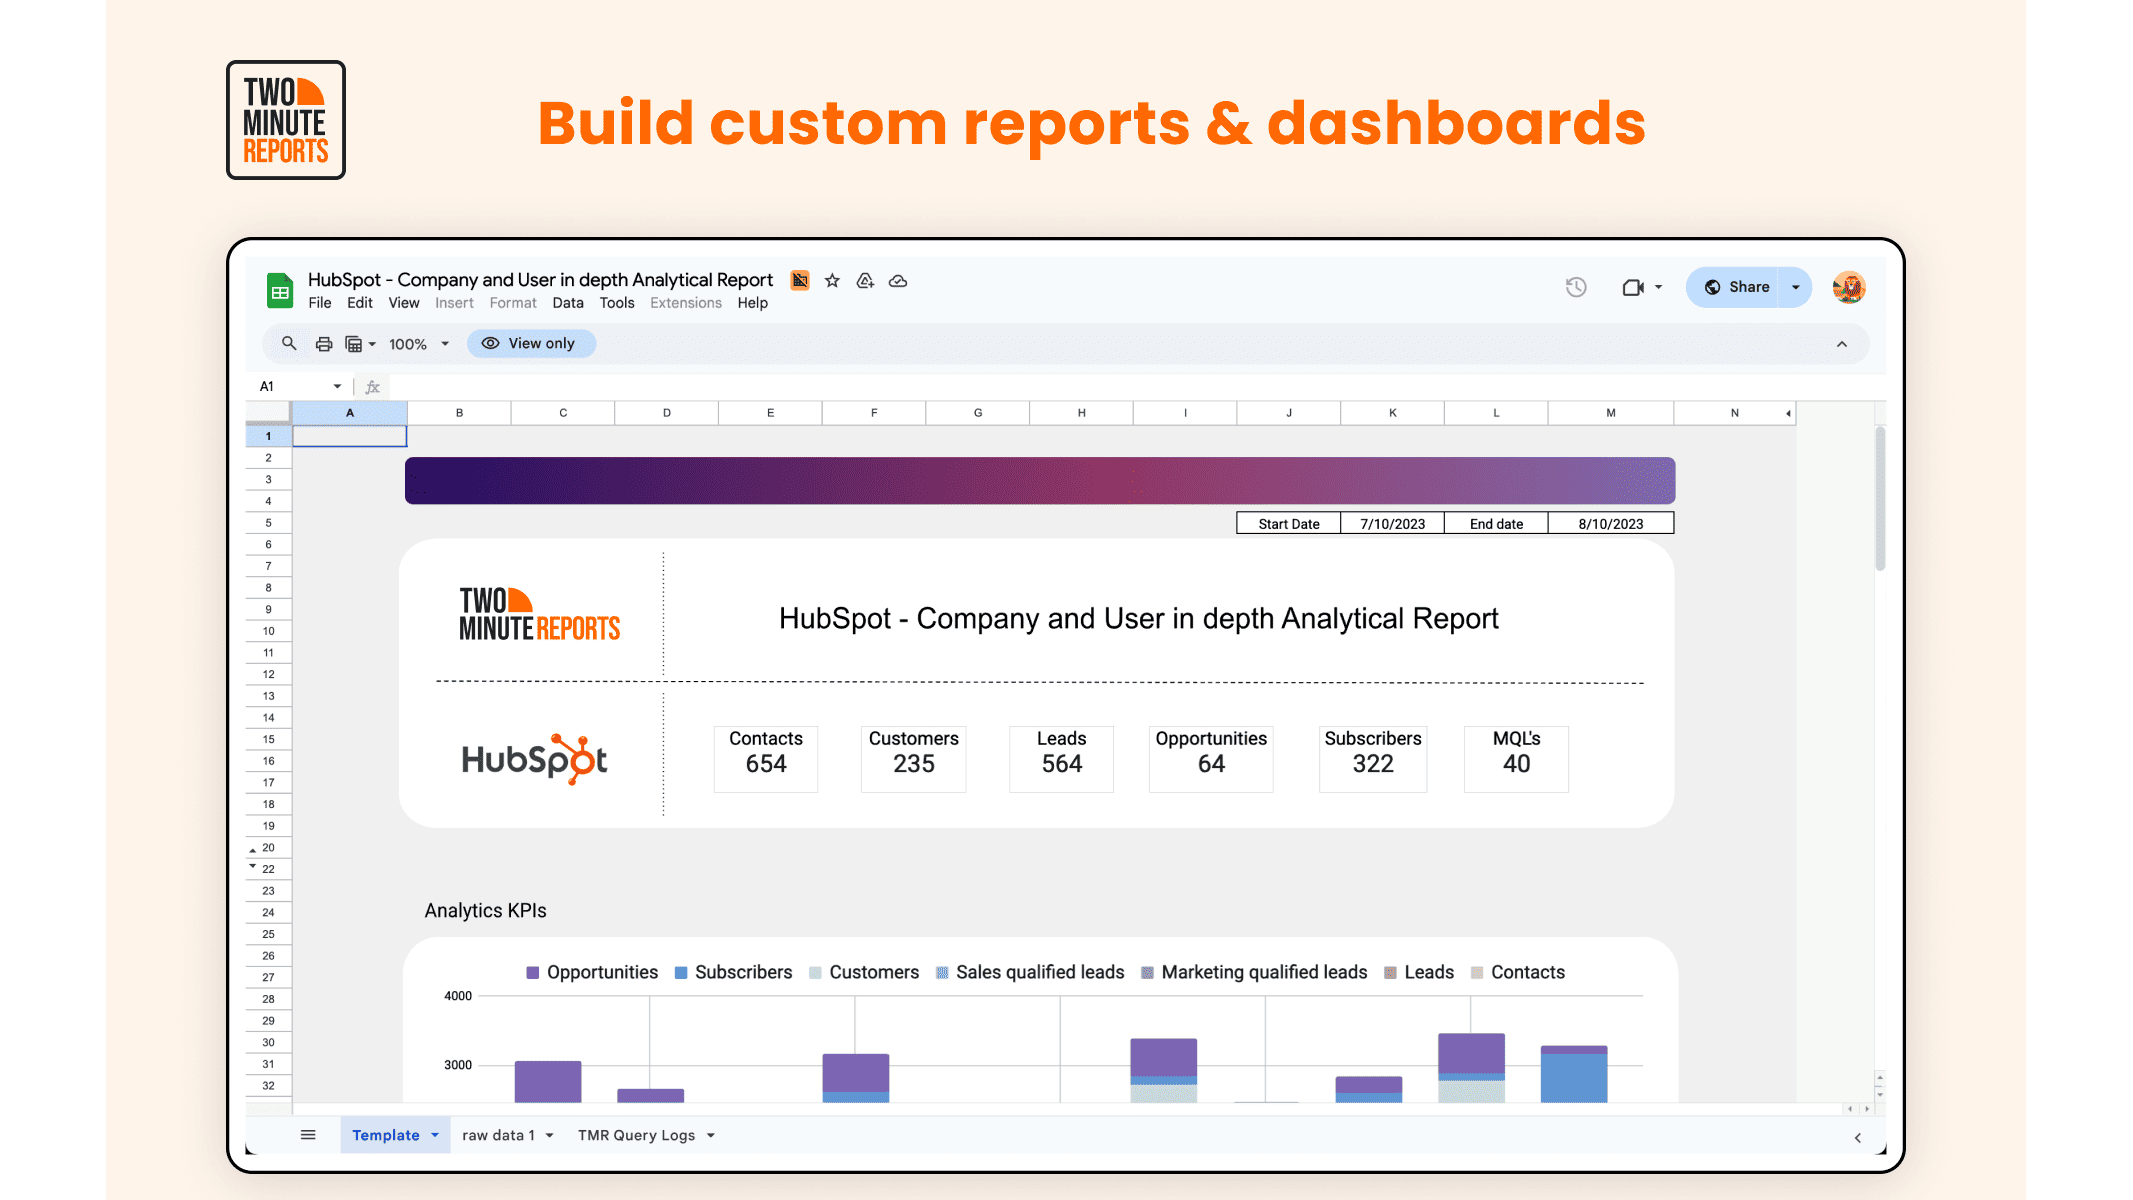Open the Data menu

[x=568, y=303]
